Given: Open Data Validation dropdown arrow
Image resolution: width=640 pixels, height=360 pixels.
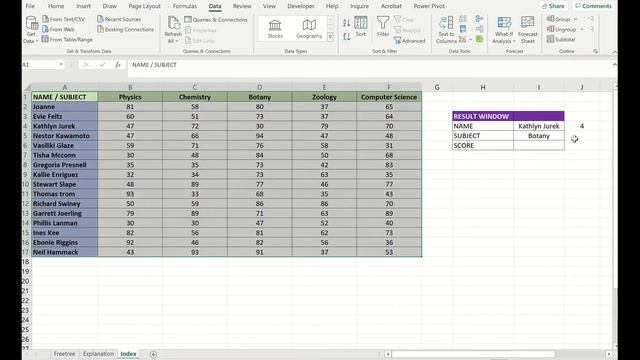Looking at the screenshot, I should tap(471, 40).
